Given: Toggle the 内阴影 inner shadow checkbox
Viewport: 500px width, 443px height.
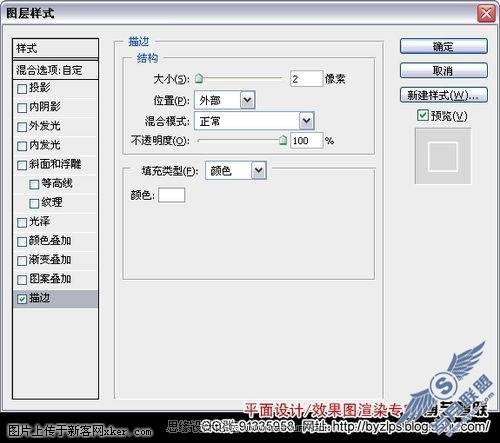Looking at the screenshot, I should pyautogui.click(x=22, y=108).
